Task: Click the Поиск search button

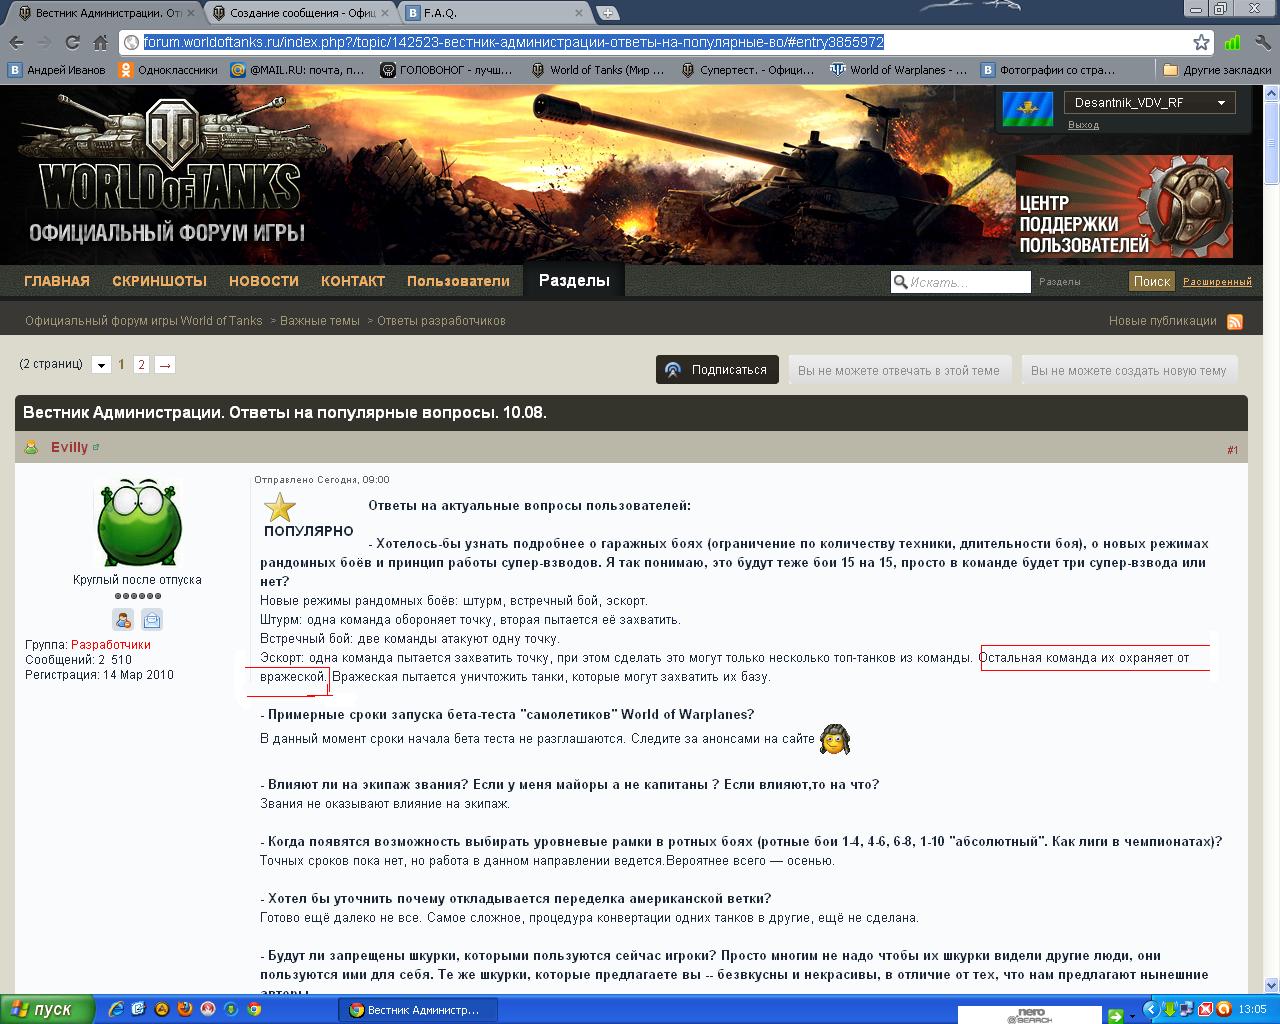Action: (x=1152, y=282)
